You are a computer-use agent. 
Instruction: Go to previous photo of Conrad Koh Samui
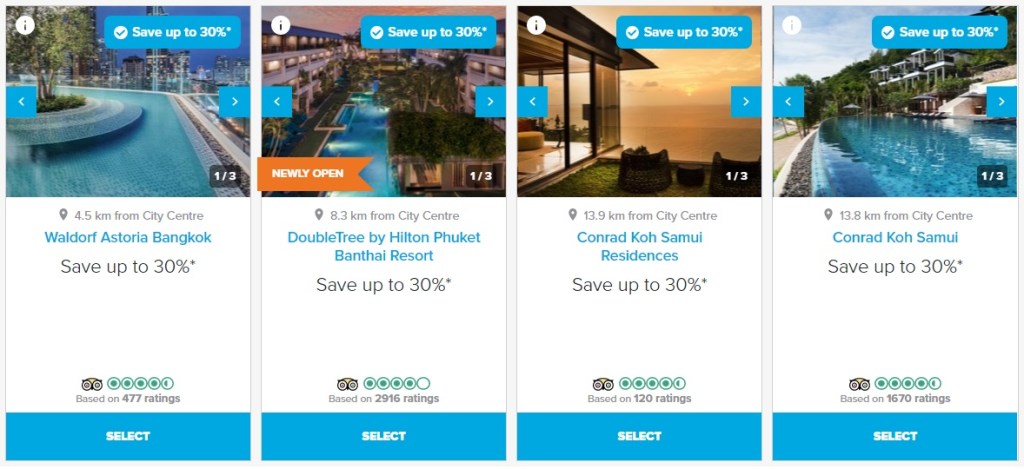pyautogui.click(x=788, y=102)
